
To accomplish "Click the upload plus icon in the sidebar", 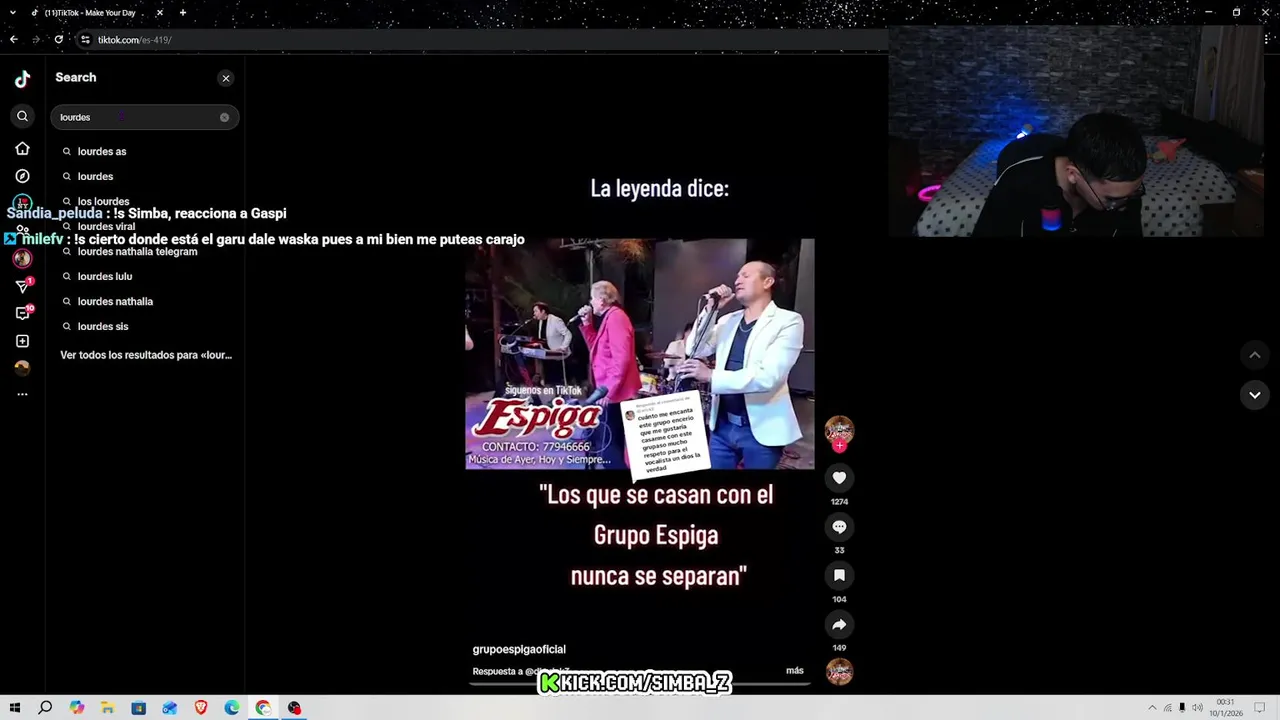I will click(22, 341).
